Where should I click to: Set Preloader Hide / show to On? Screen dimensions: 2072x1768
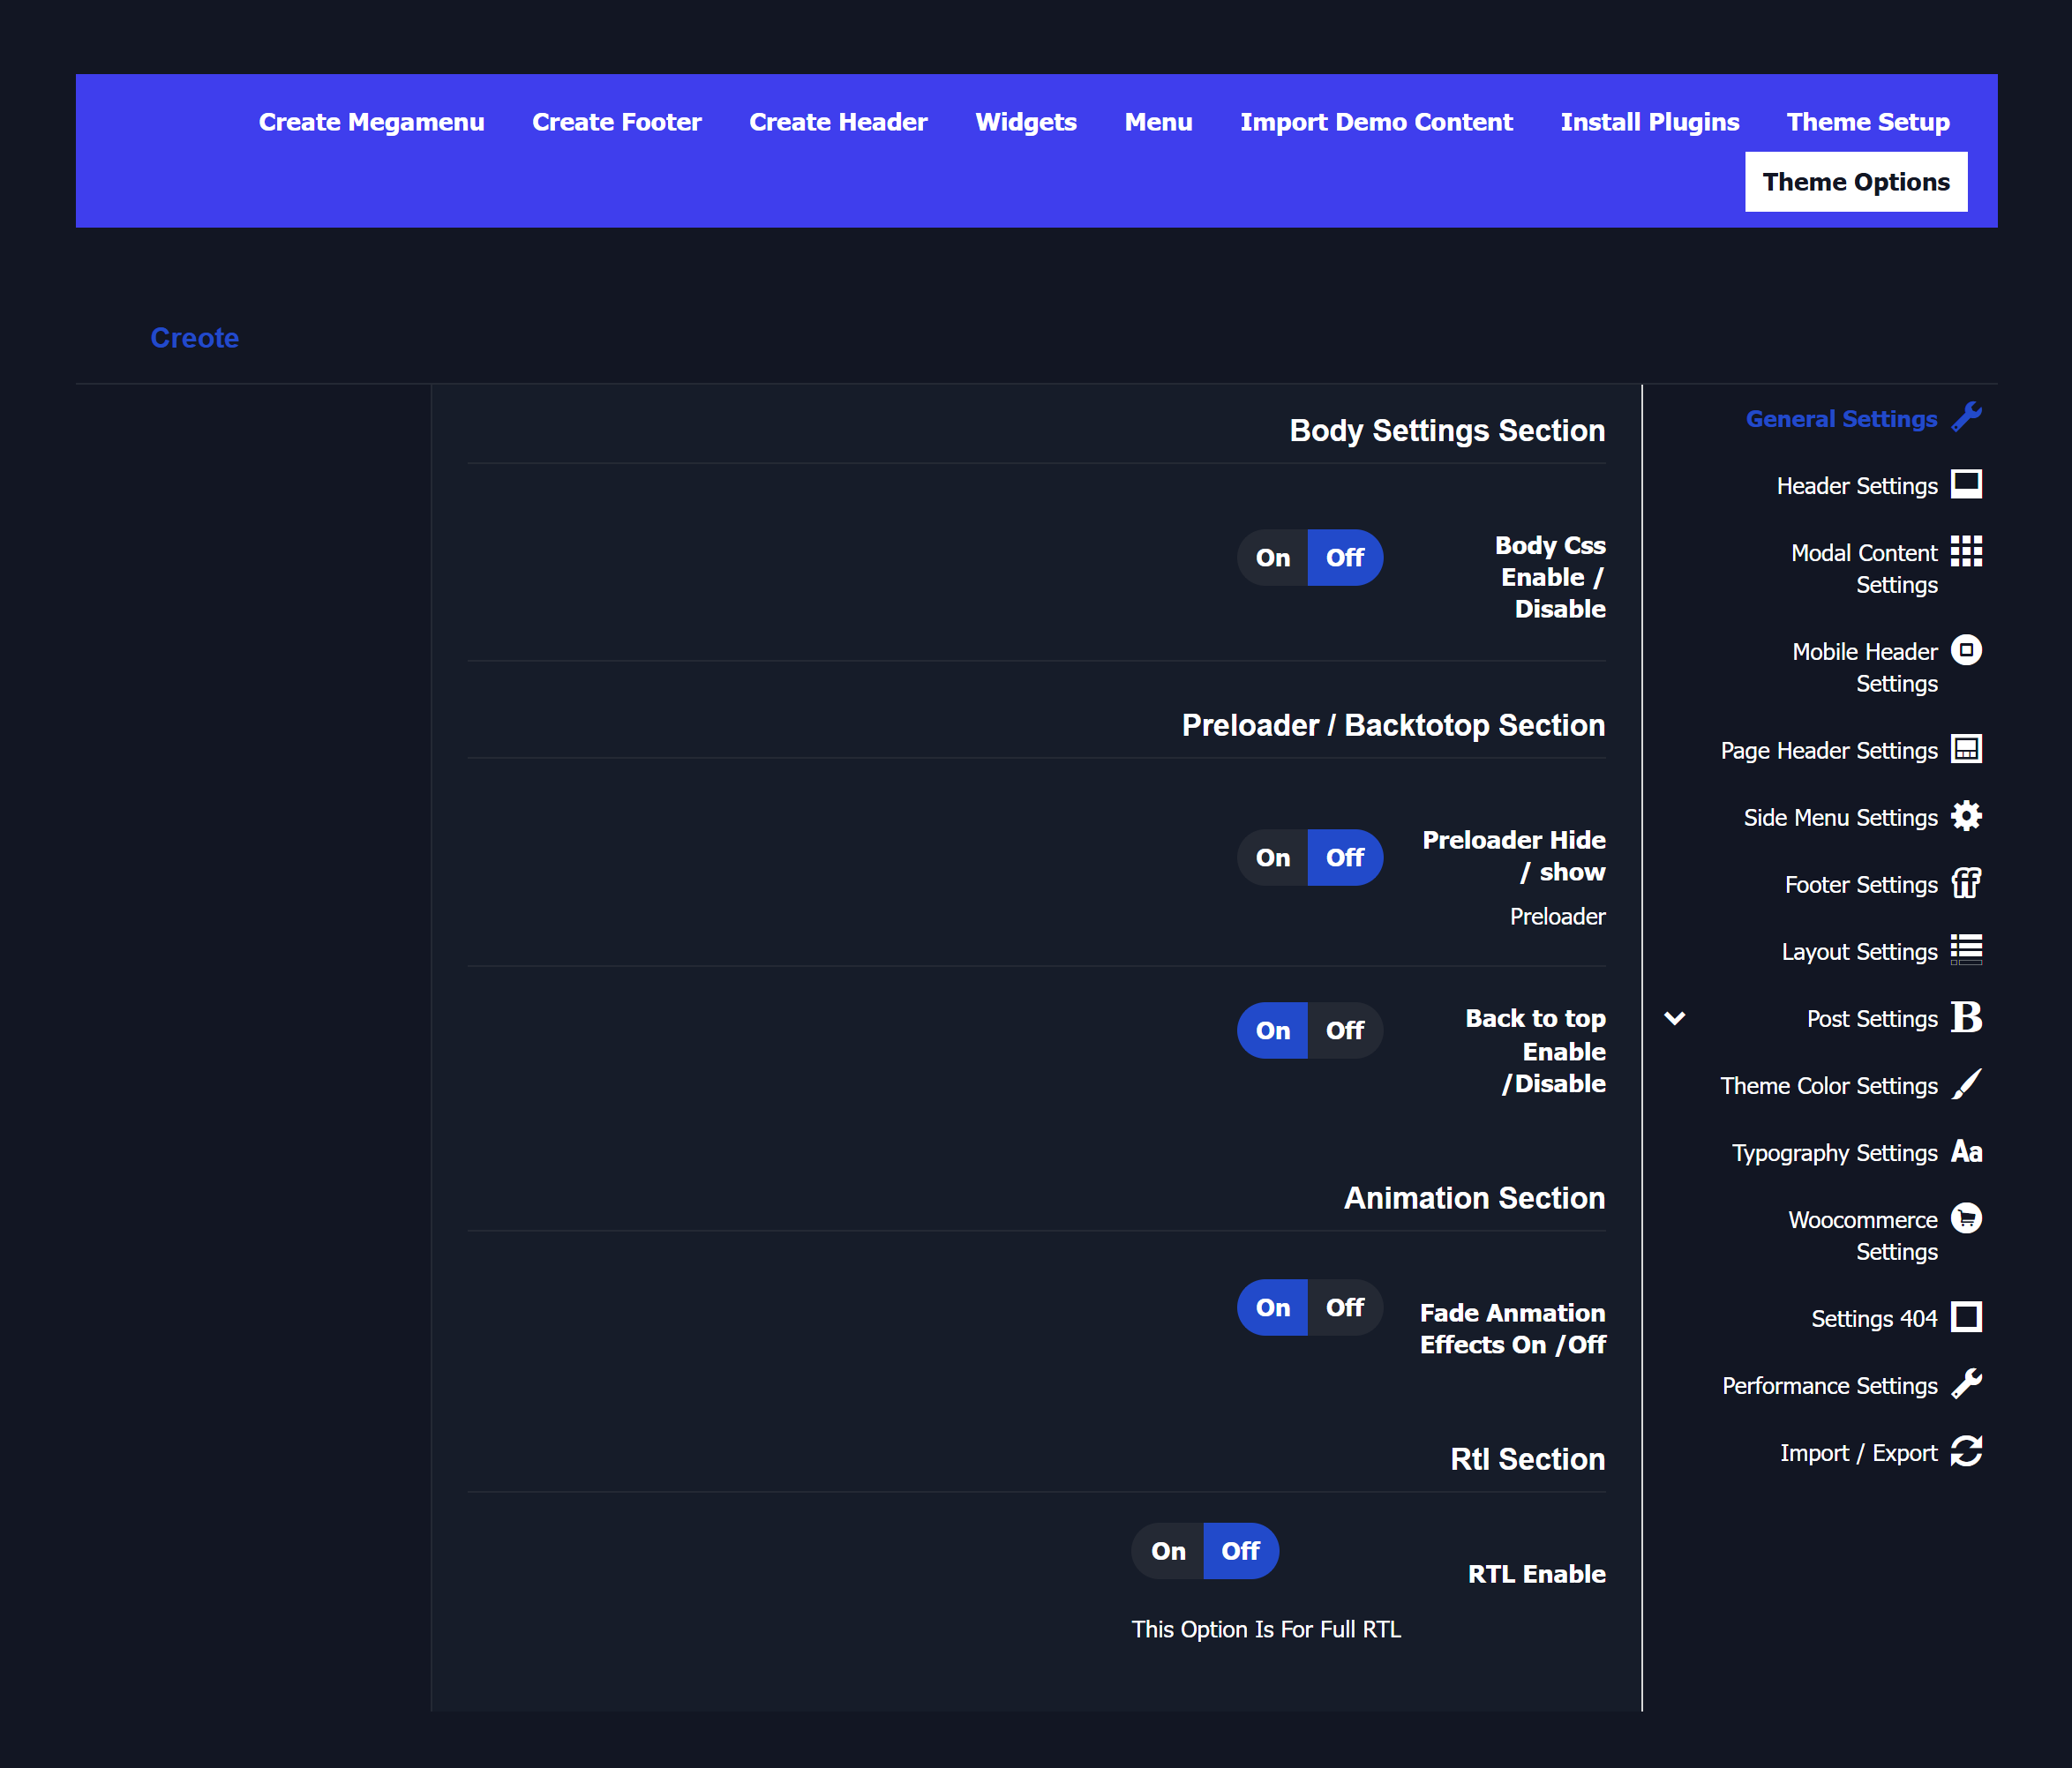click(1272, 858)
